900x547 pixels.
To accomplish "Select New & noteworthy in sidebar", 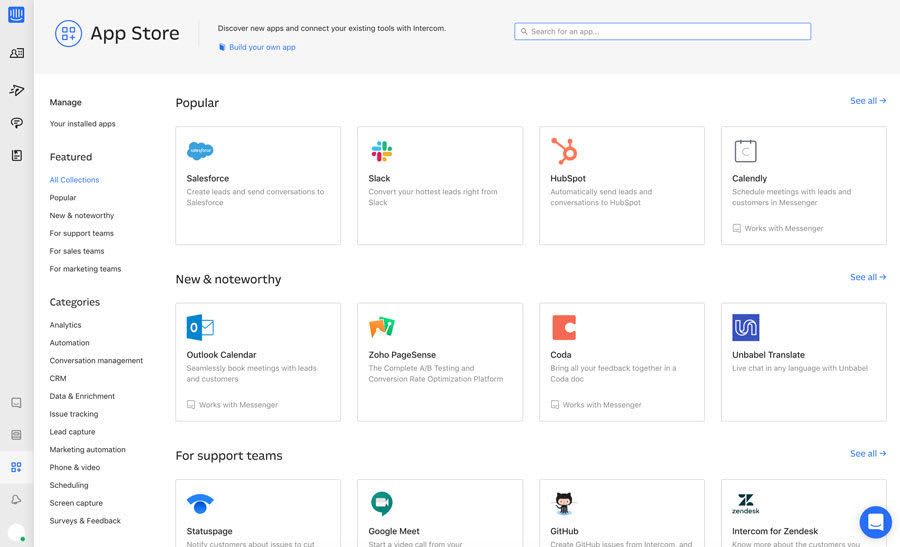I will pyautogui.click(x=82, y=215).
